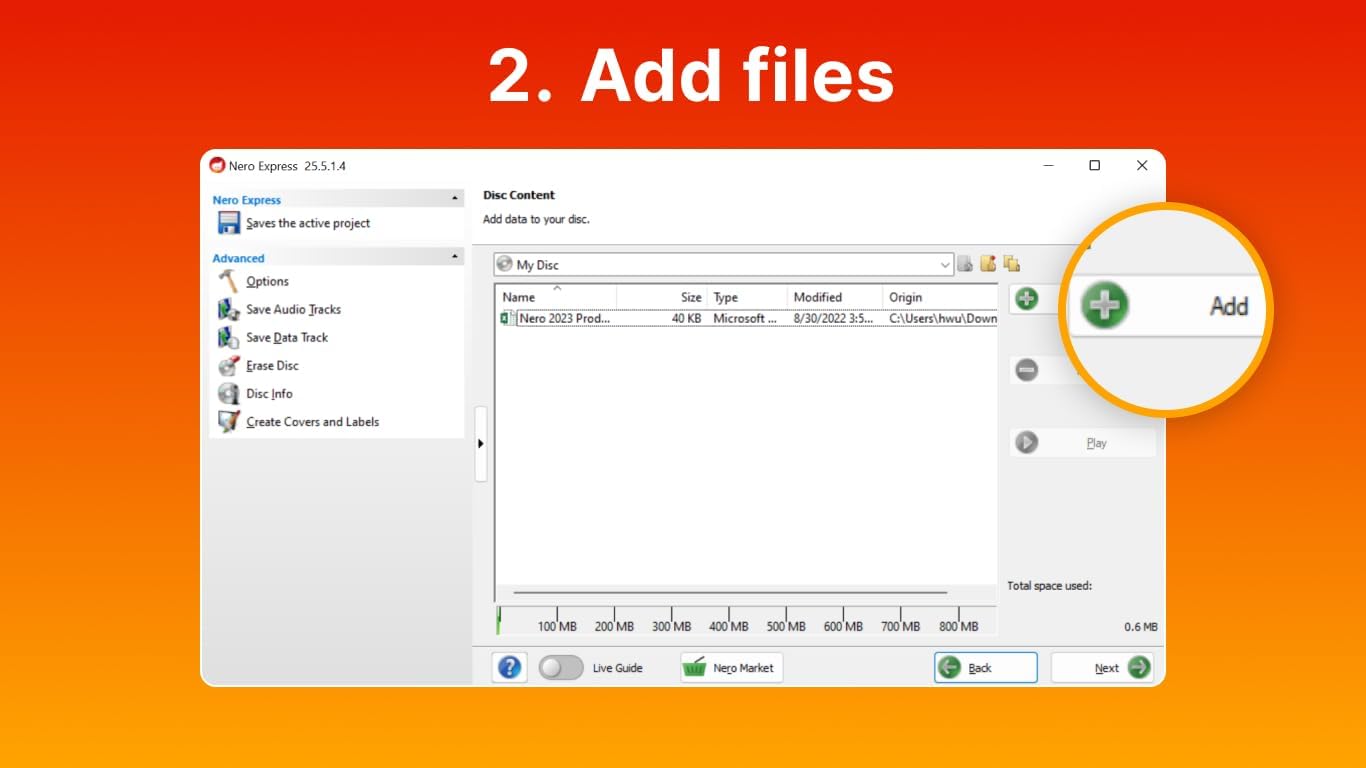Click the new folder icon beside disc dropdown
Viewport: 1366px width, 768px height.
click(988, 264)
